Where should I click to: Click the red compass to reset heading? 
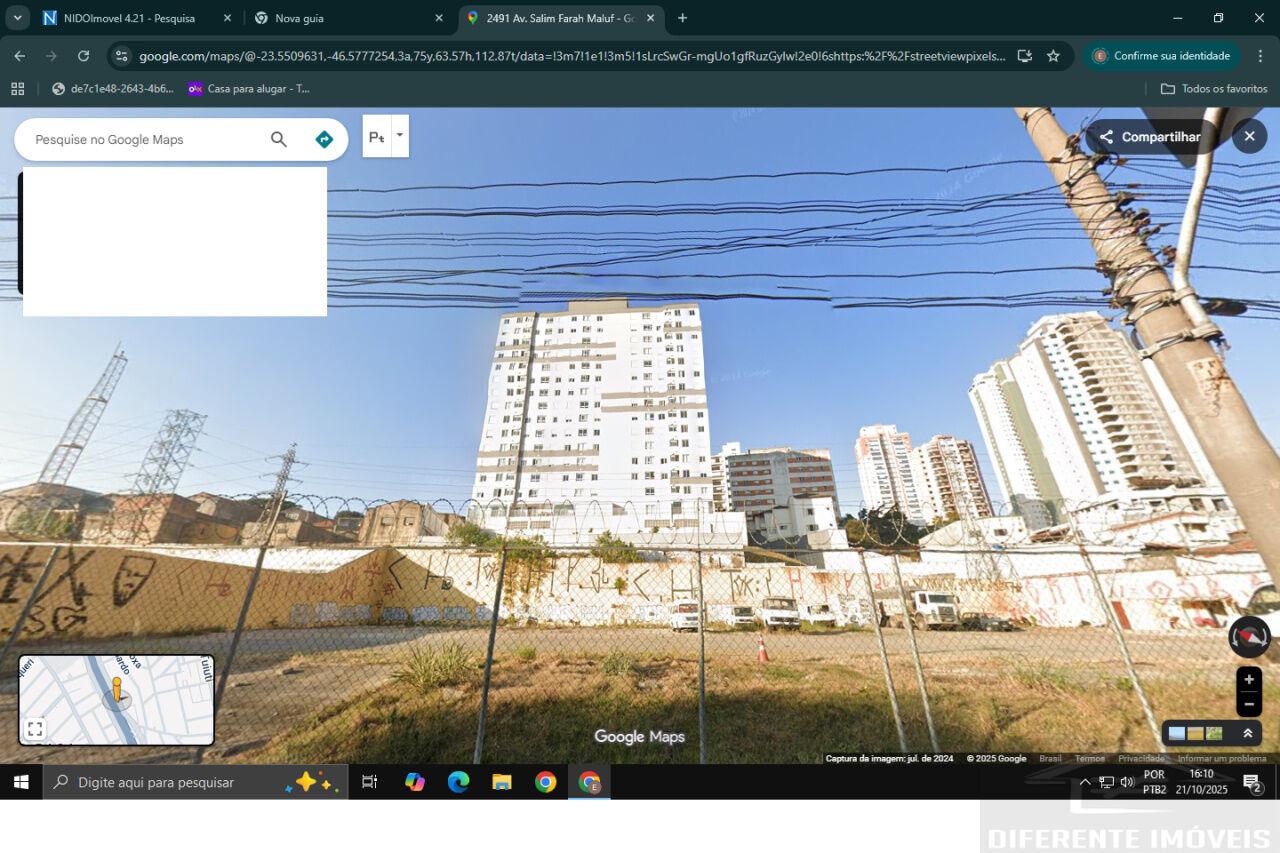click(1249, 637)
